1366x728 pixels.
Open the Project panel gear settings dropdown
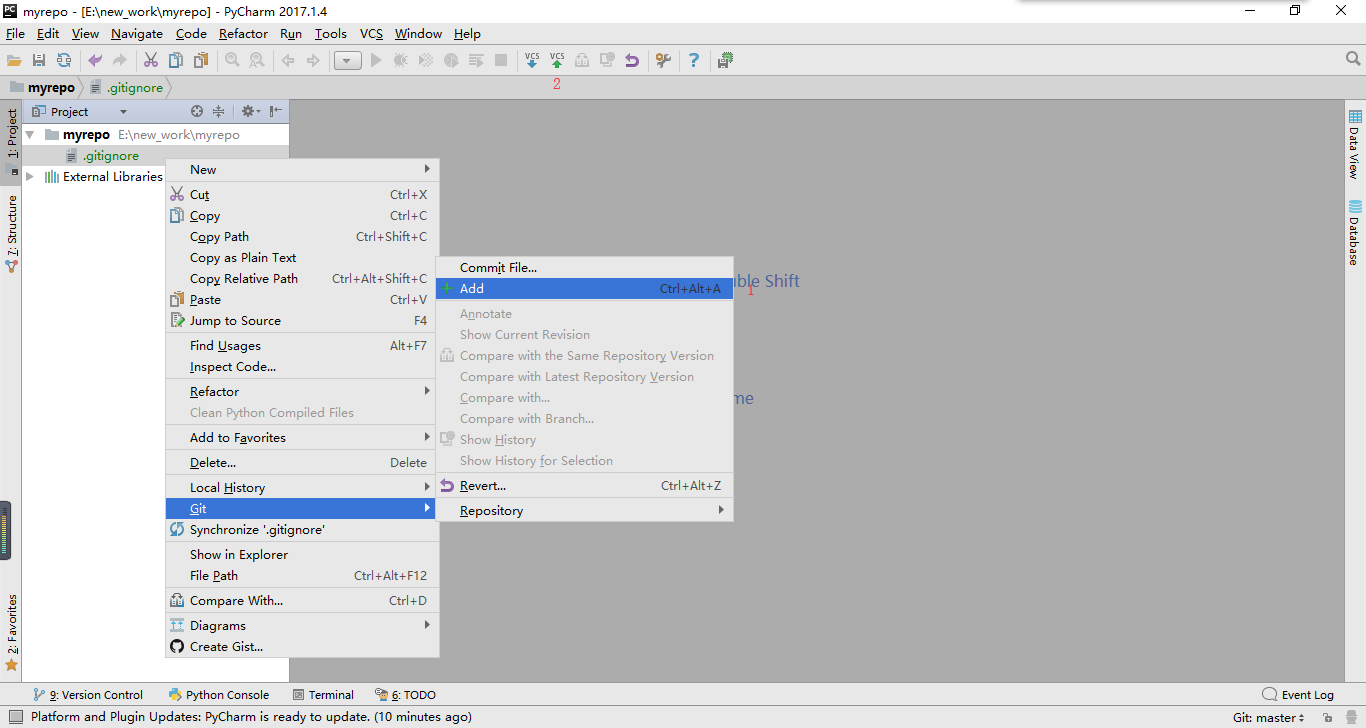pos(250,112)
